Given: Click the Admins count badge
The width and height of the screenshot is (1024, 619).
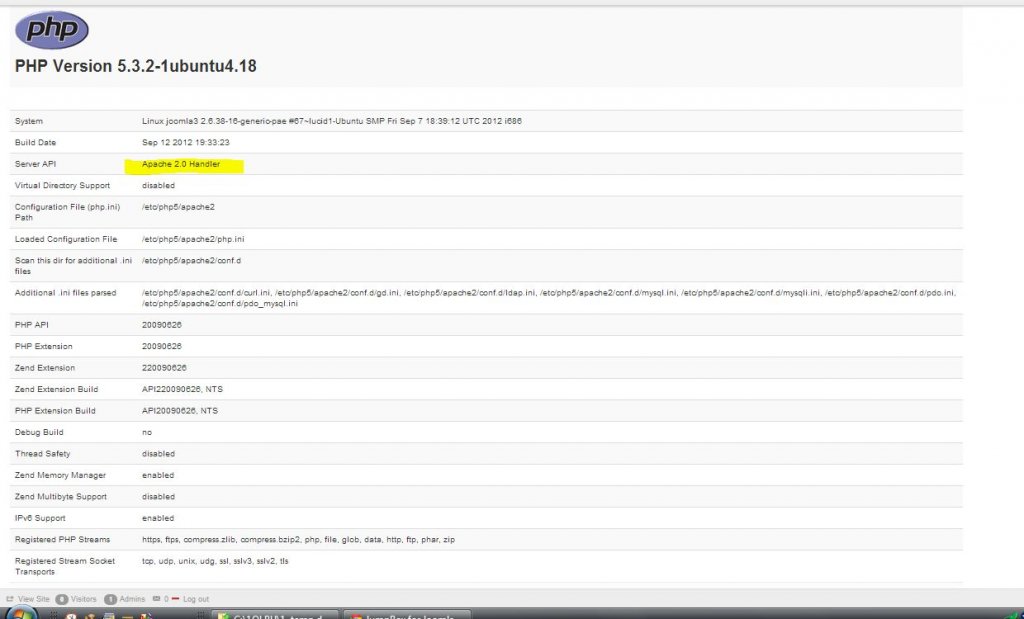Looking at the screenshot, I should pos(110,599).
